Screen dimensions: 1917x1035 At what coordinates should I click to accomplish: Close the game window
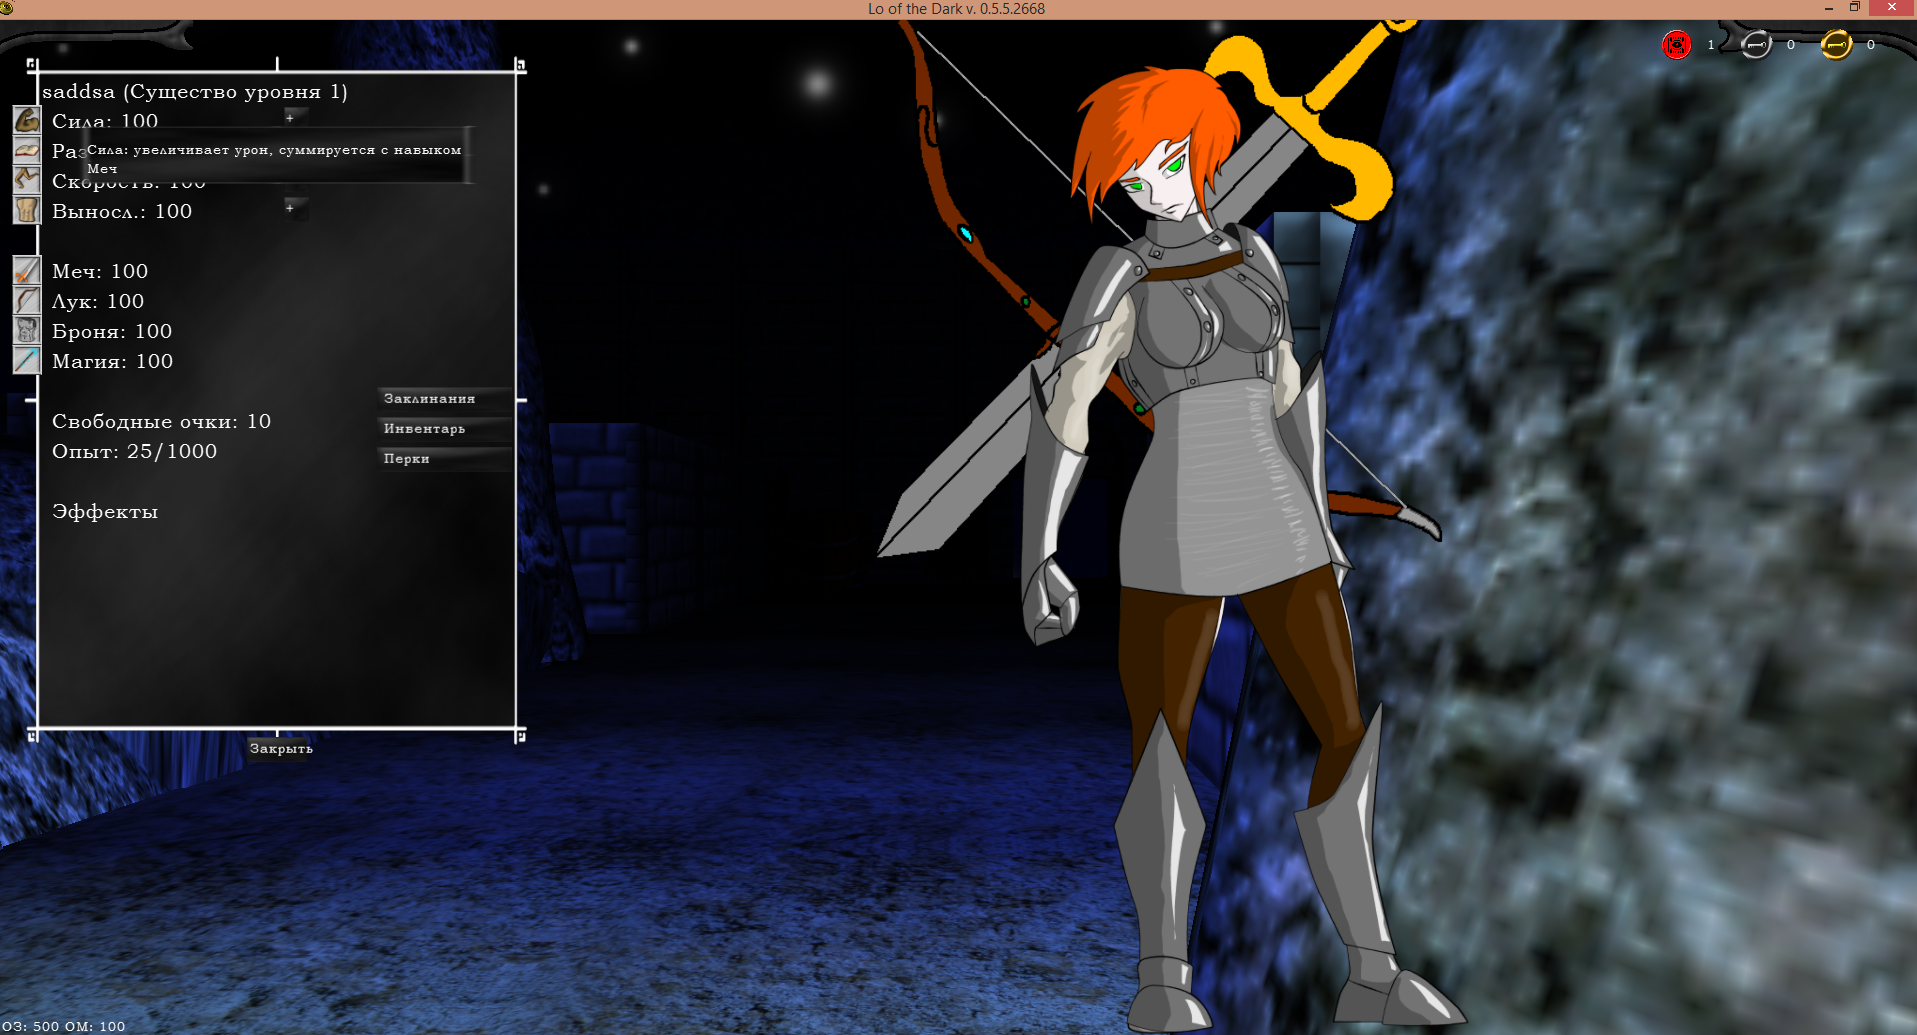tap(1892, 8)
